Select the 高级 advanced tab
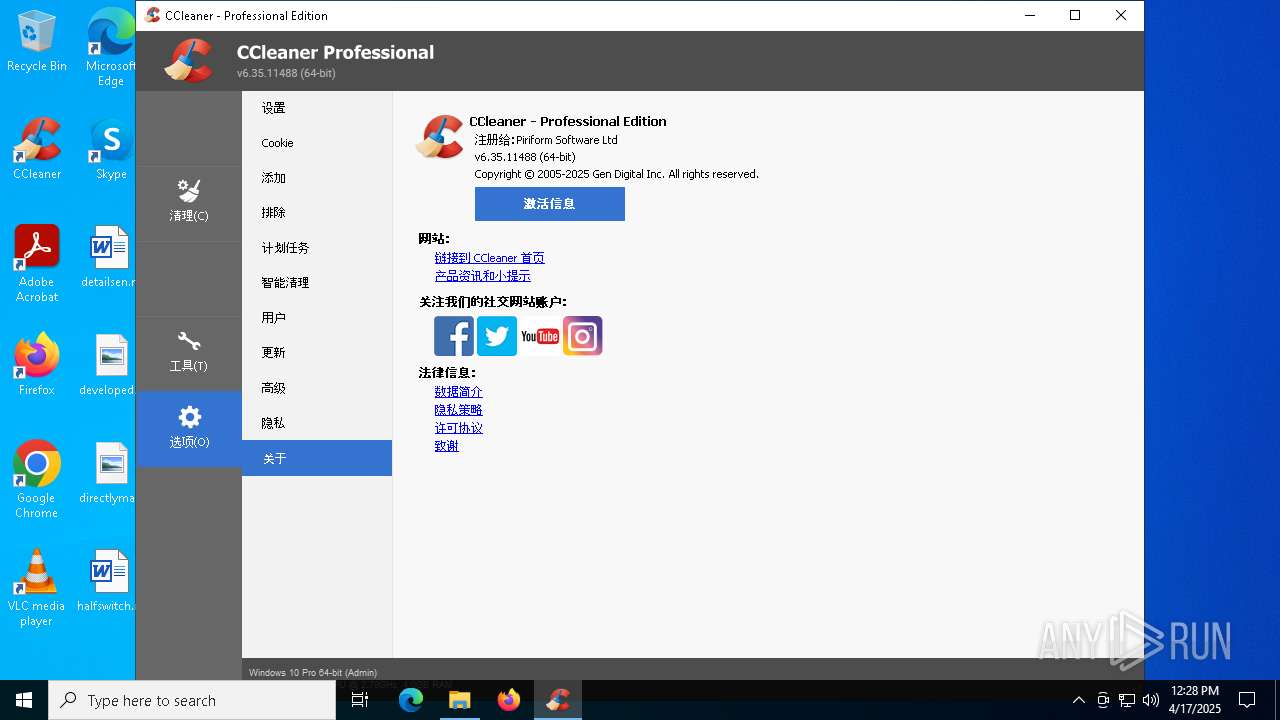The width and height of the screenshot is (1280, 720). click(317, 388)
